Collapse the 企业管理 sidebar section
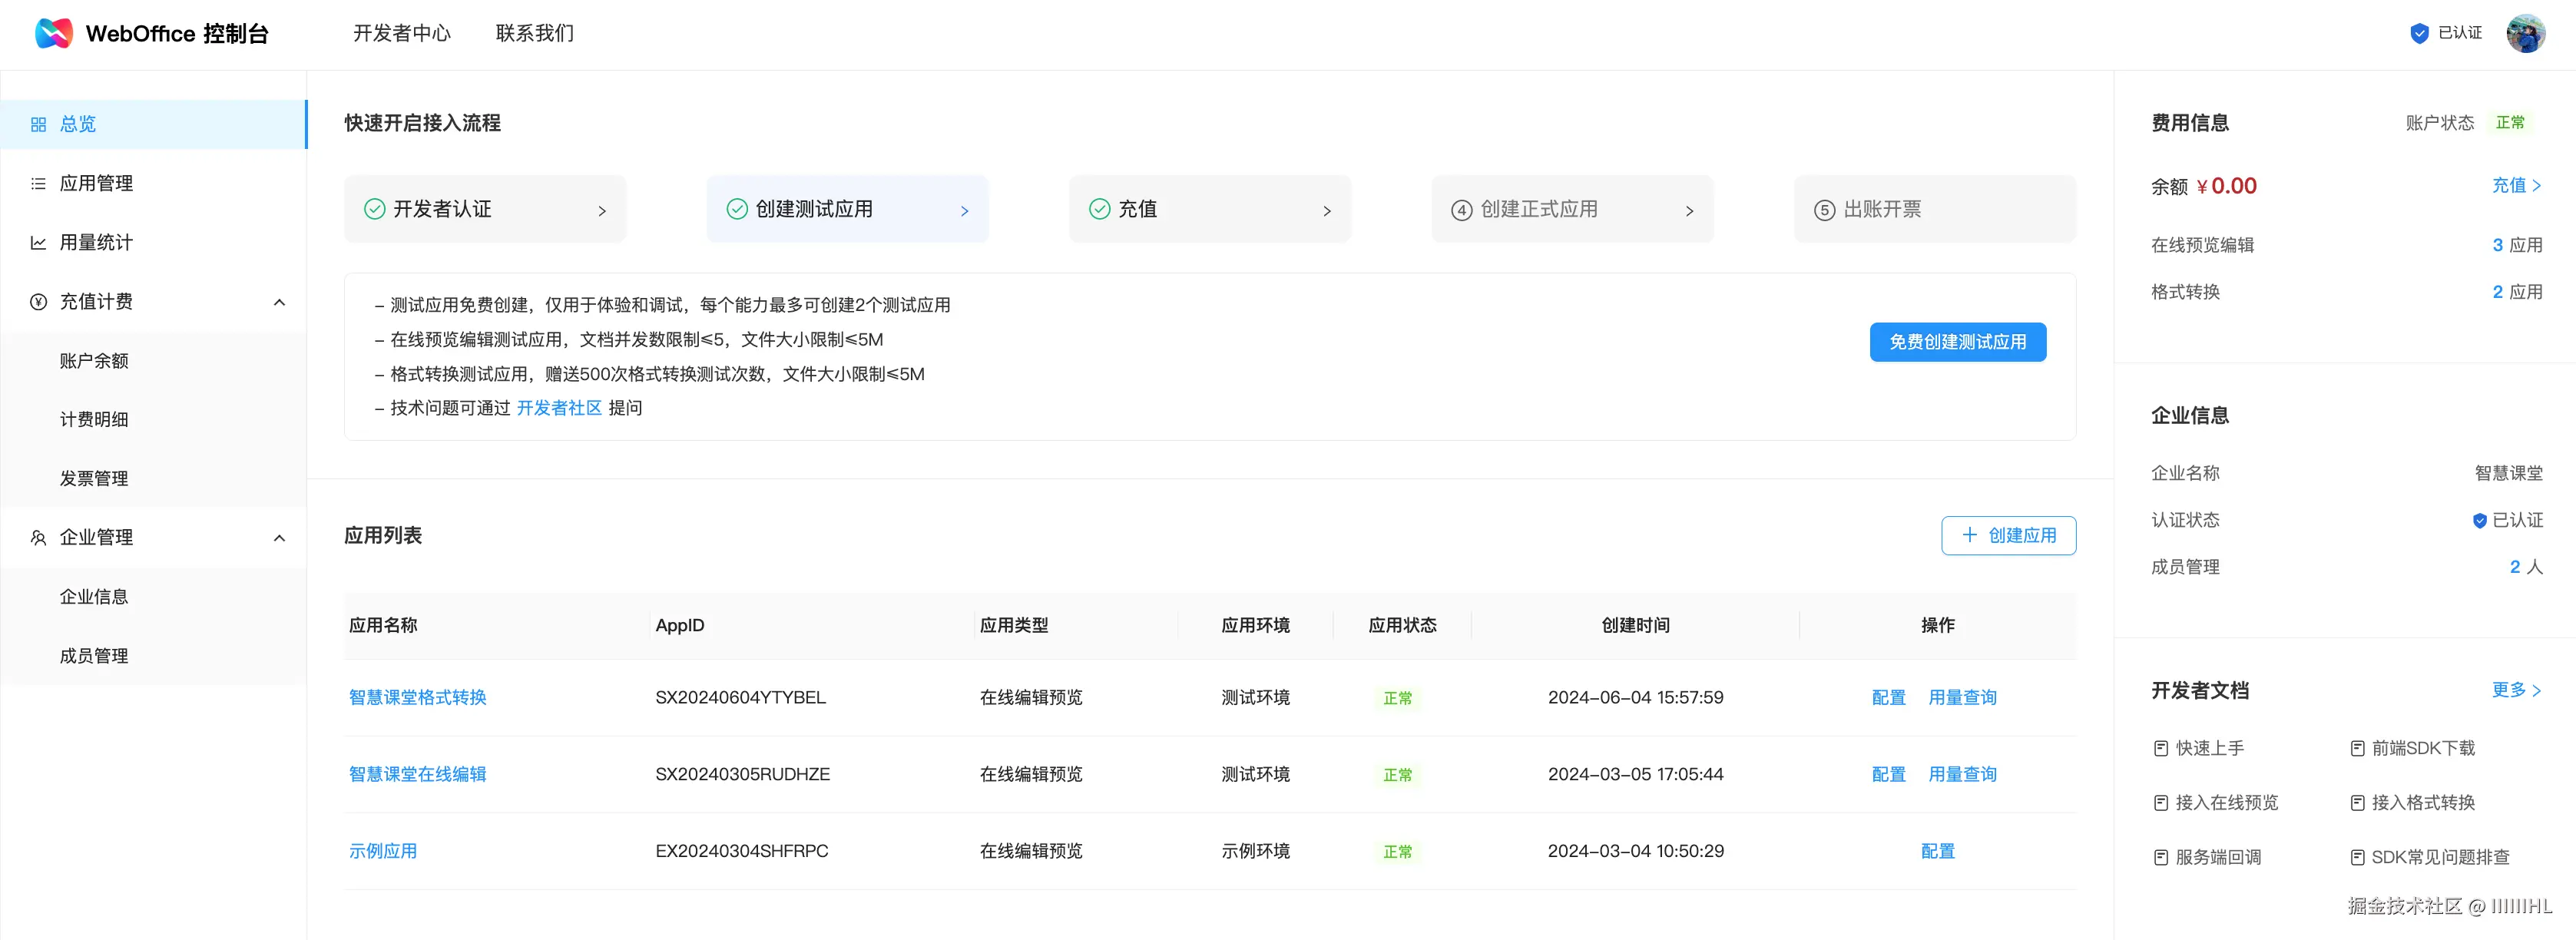Image resolution: width=2576 pixels, height=940 pixels. [x=279, y=538]
